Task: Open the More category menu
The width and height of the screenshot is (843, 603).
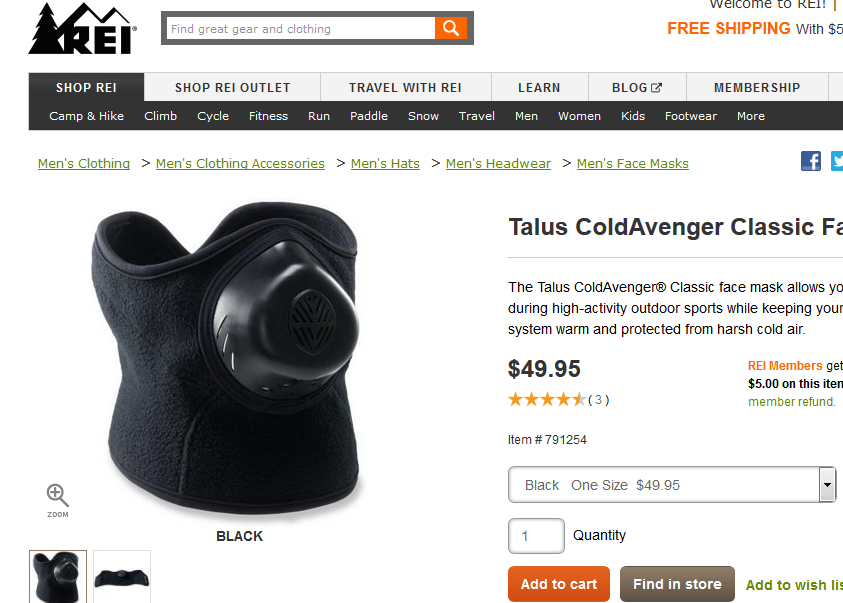Action: click(x=751, y=116)
